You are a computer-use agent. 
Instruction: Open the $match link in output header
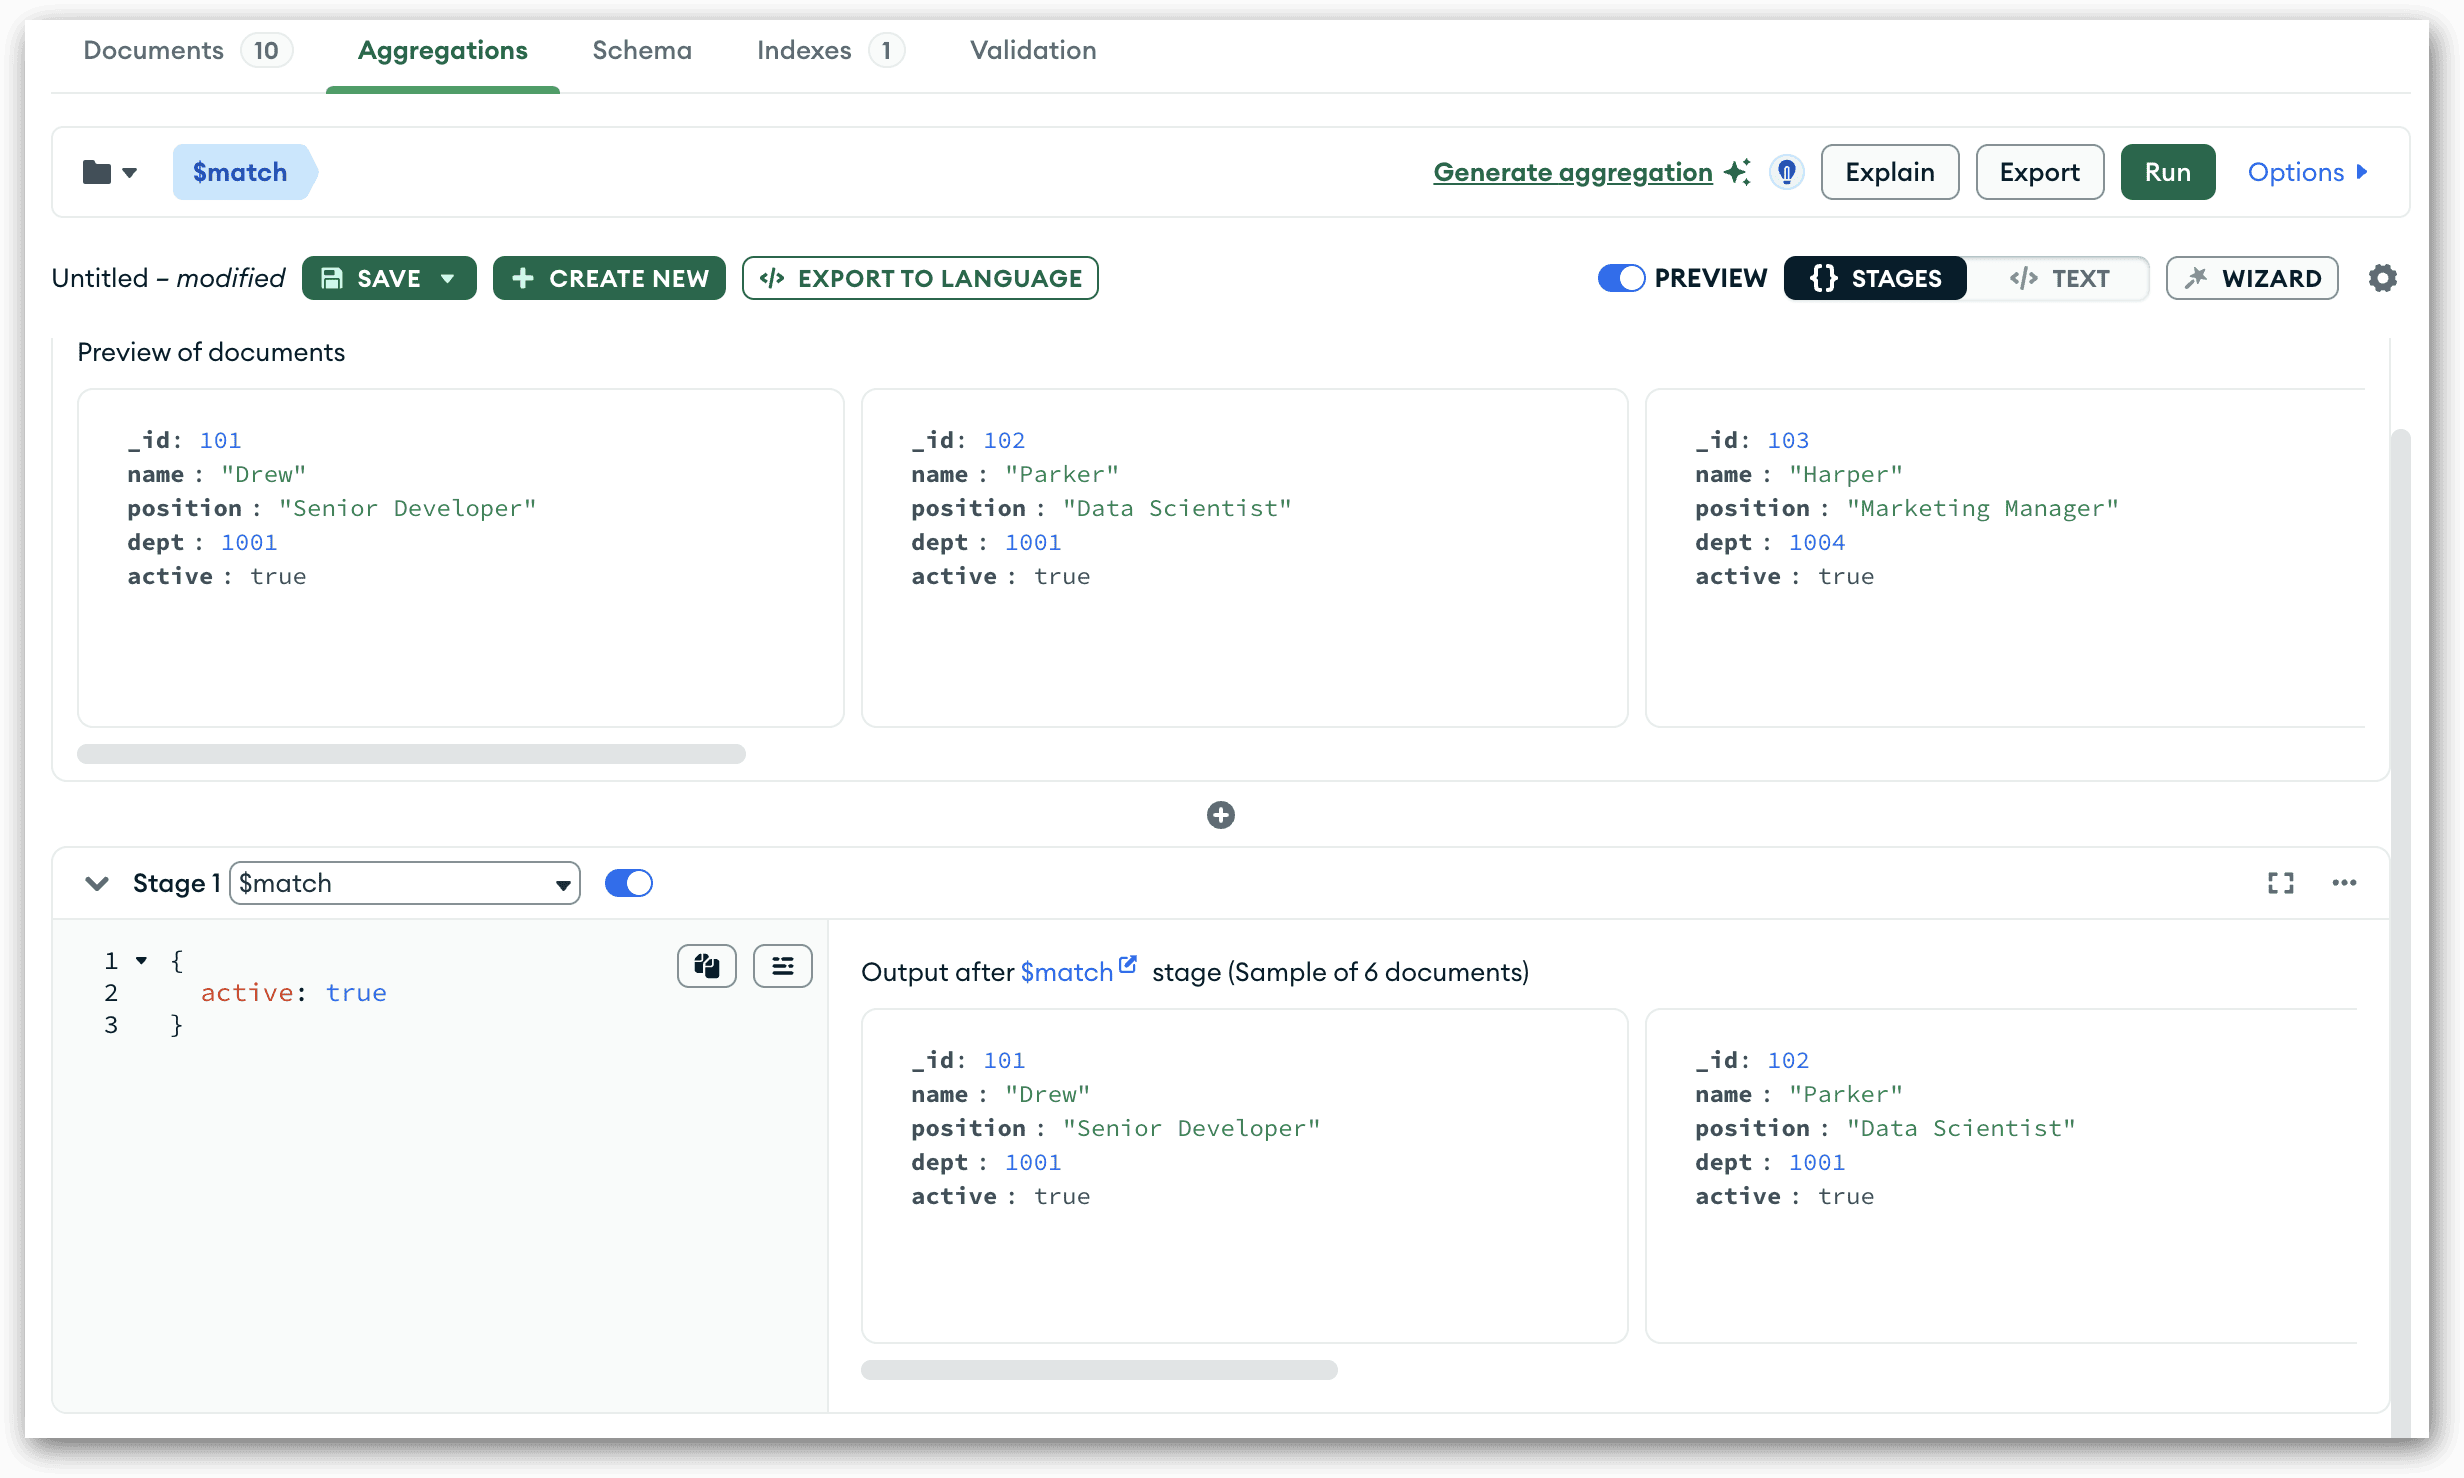pyautogui.click(x=1067, y=972)
